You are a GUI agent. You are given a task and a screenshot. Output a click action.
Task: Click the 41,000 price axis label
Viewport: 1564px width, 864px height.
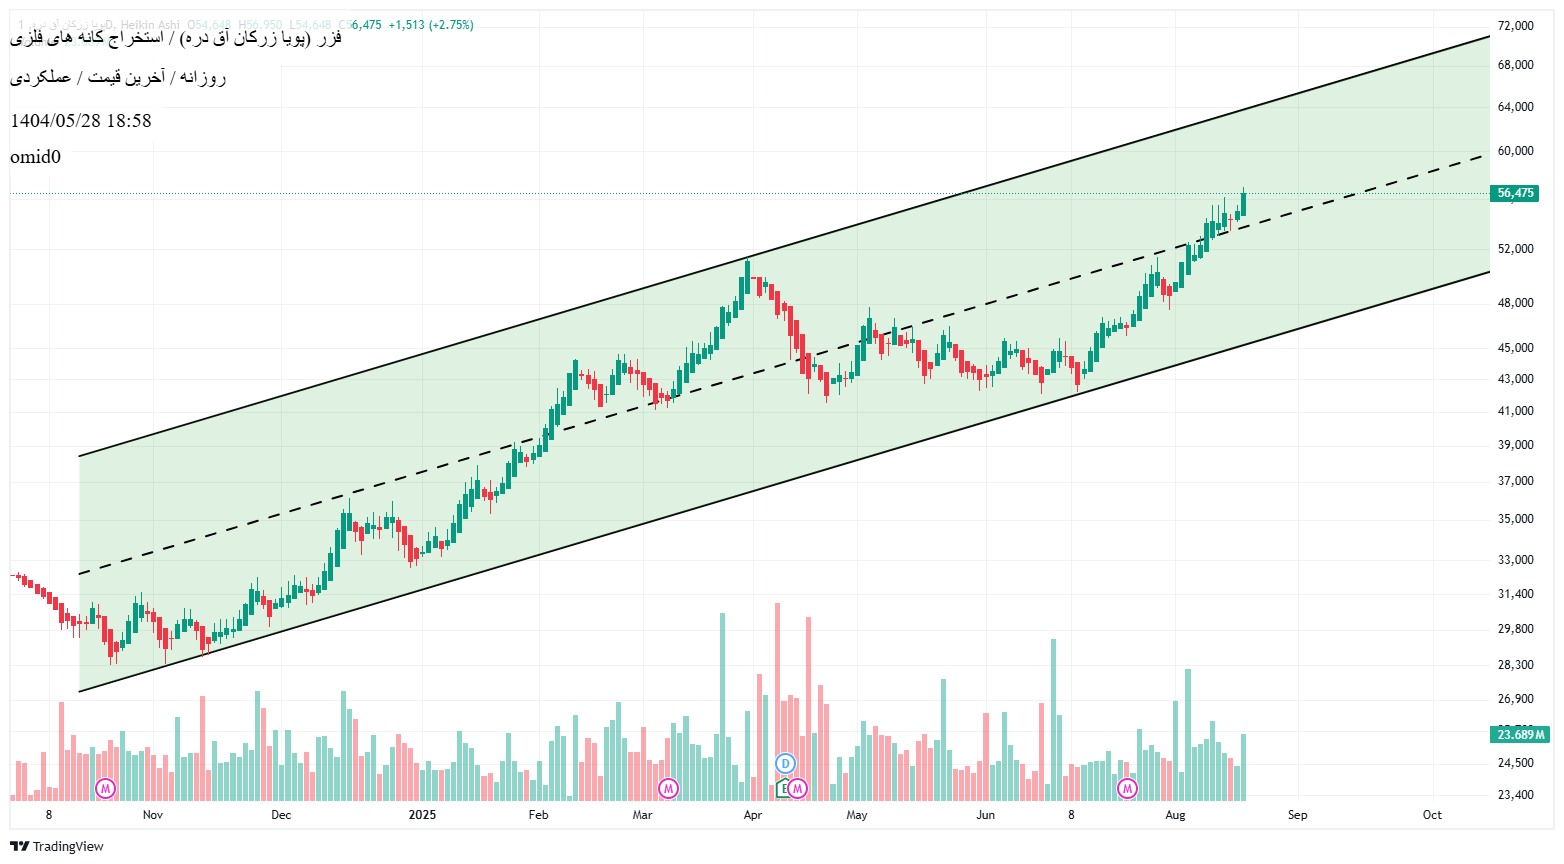(1515, 411)
